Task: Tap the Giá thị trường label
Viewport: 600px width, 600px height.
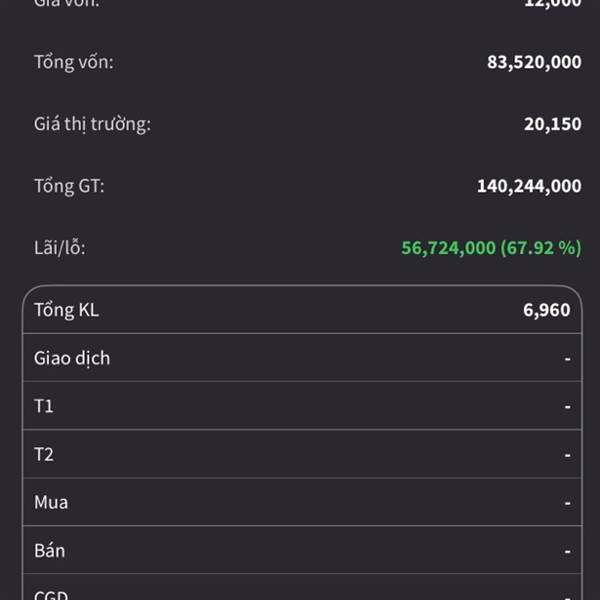Action: point(92,124)
